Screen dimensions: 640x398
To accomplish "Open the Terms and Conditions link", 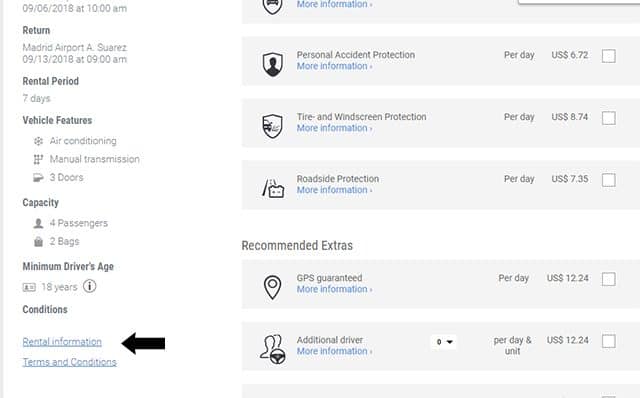I will click(x=69, y=362).
